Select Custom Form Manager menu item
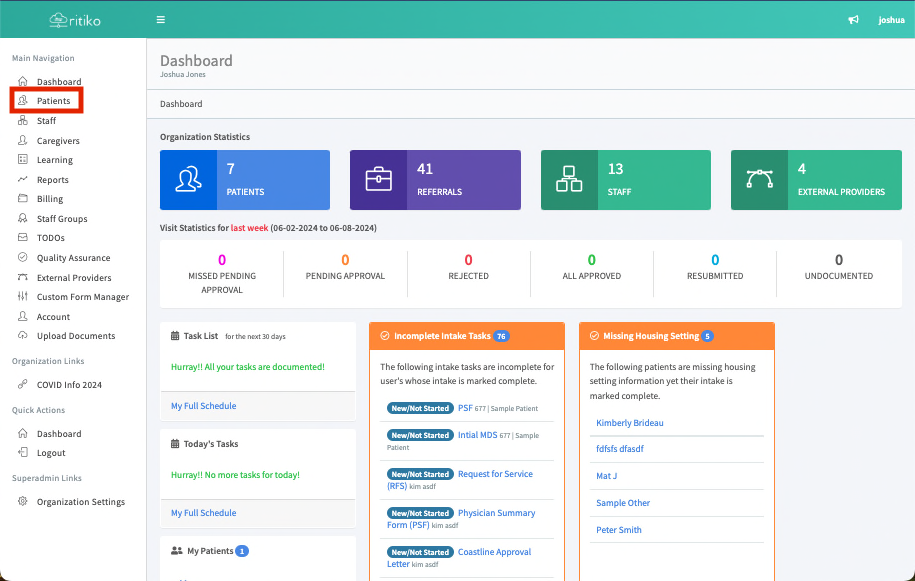The width and height of the screenshot is (915, 581). point(83,297)
